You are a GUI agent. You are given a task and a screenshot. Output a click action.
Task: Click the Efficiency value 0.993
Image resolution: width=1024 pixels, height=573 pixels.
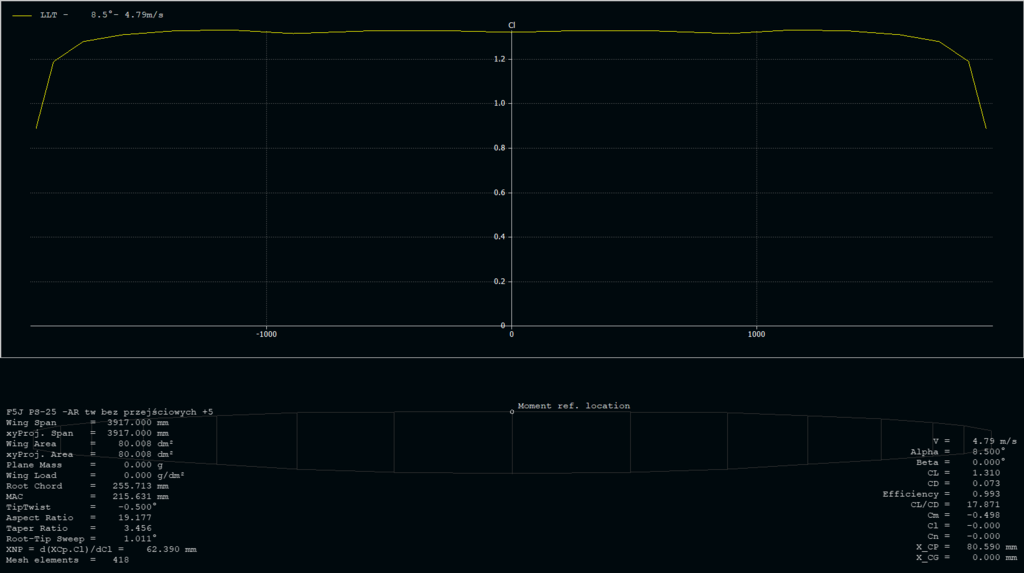pyautogui.click(x=986, y=494)
